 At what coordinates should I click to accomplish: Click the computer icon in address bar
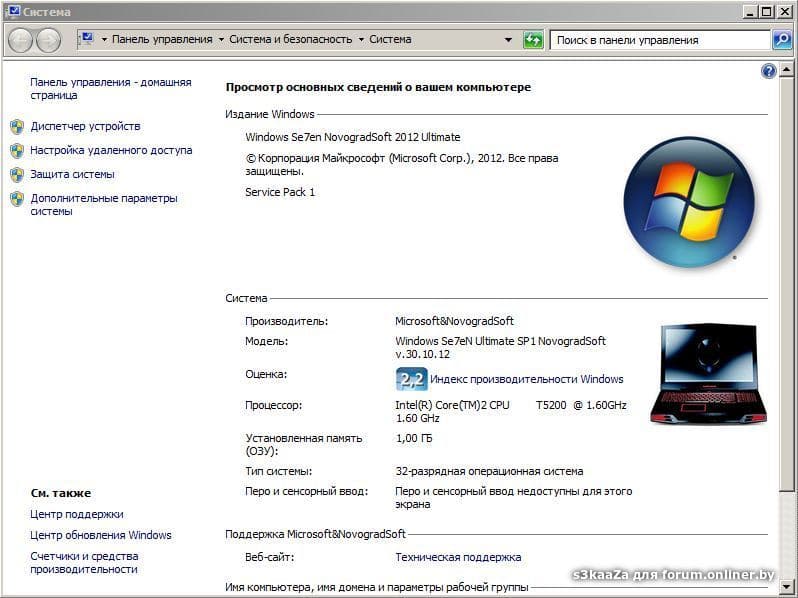click(x=87, y=39)
